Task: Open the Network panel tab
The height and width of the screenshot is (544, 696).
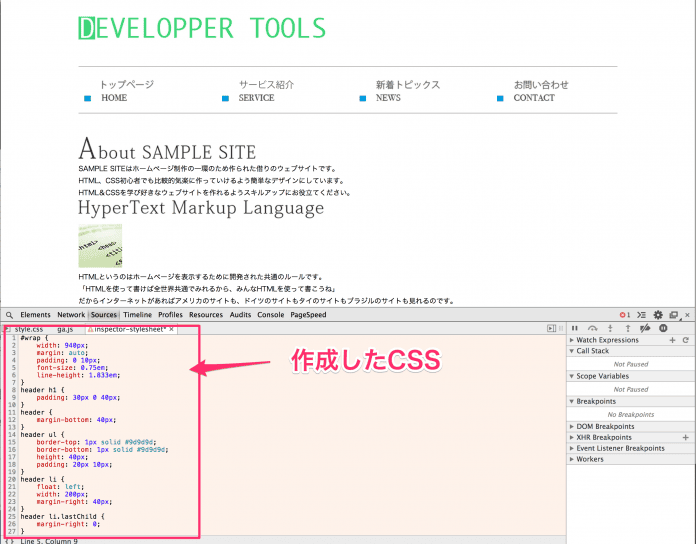Action: click(x=71, y=315)
